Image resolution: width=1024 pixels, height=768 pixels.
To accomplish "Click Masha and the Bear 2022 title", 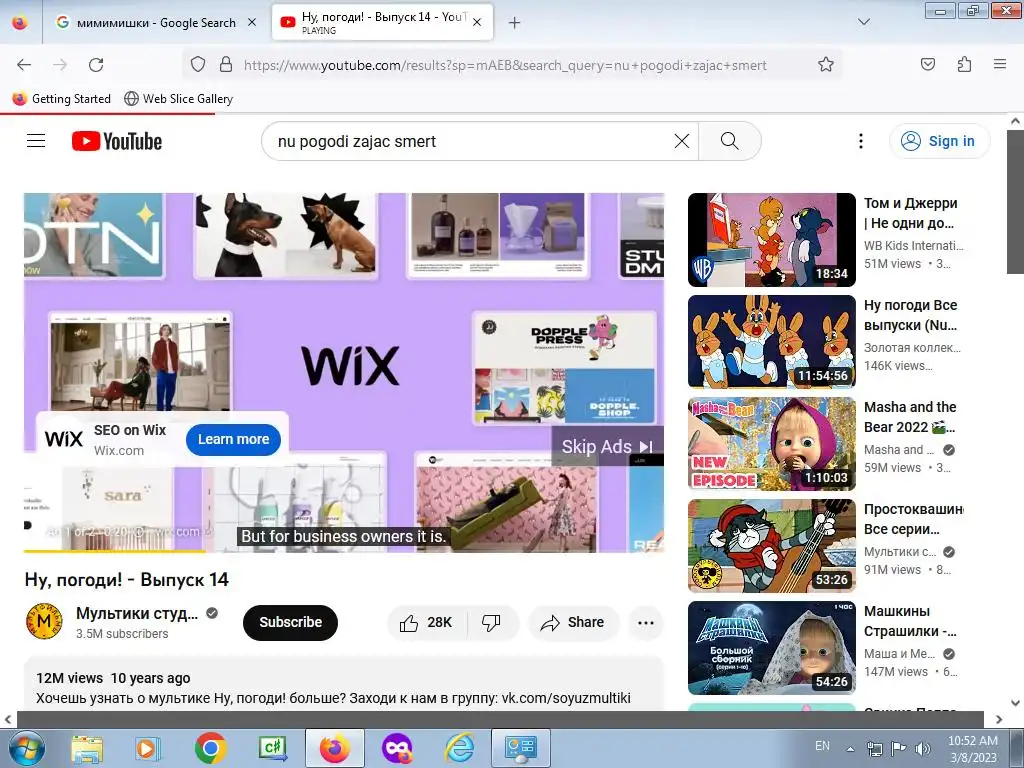I will coord(911,417).
